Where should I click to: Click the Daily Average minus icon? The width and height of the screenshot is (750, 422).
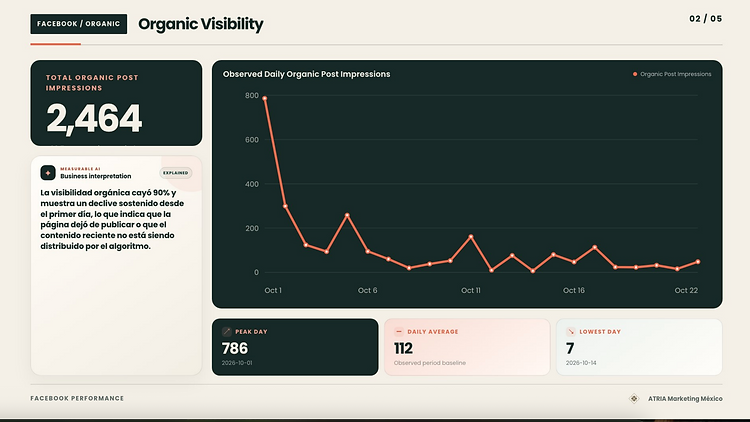[398, 332]
